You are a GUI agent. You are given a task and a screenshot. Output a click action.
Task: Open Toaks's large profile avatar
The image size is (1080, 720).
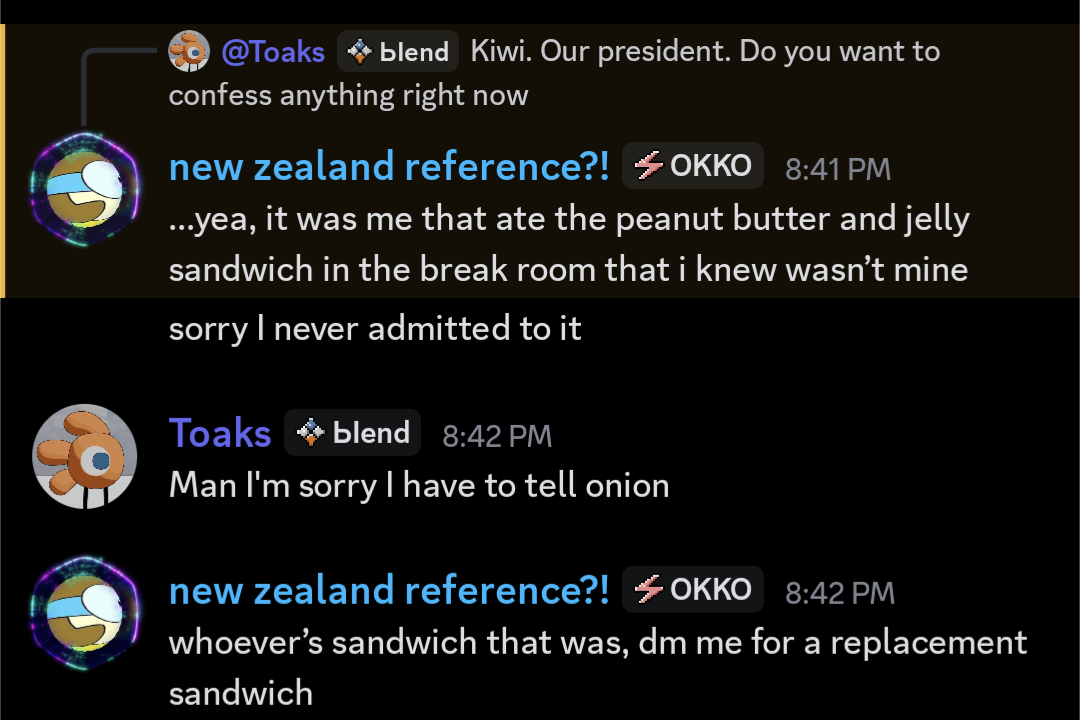click(x=84, y=457)
